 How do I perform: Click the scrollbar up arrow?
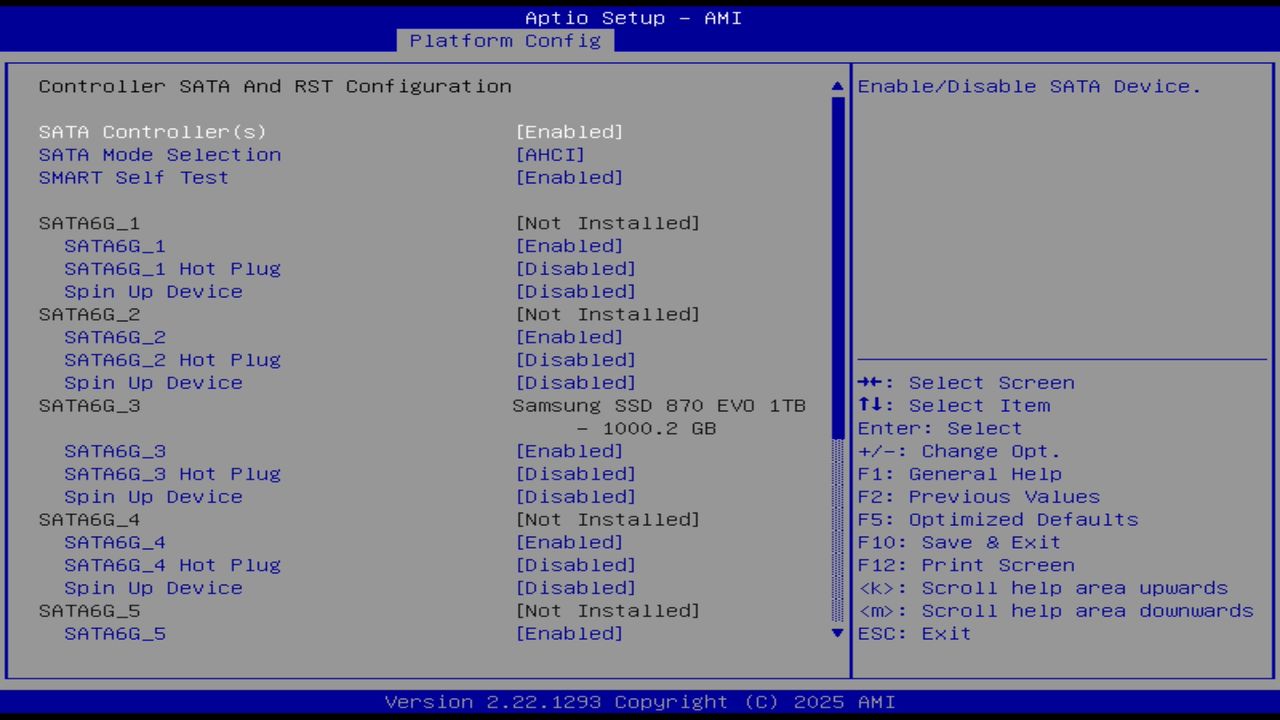(x=836, y=86)
